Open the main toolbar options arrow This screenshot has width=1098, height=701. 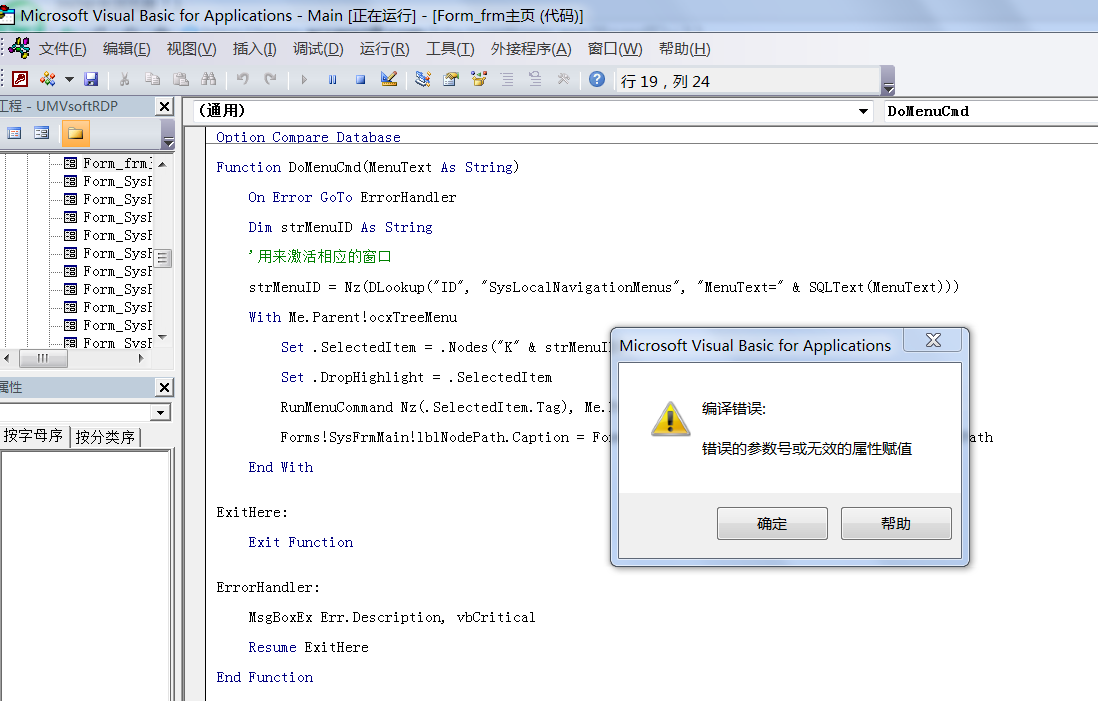click(x=888, y=81)
